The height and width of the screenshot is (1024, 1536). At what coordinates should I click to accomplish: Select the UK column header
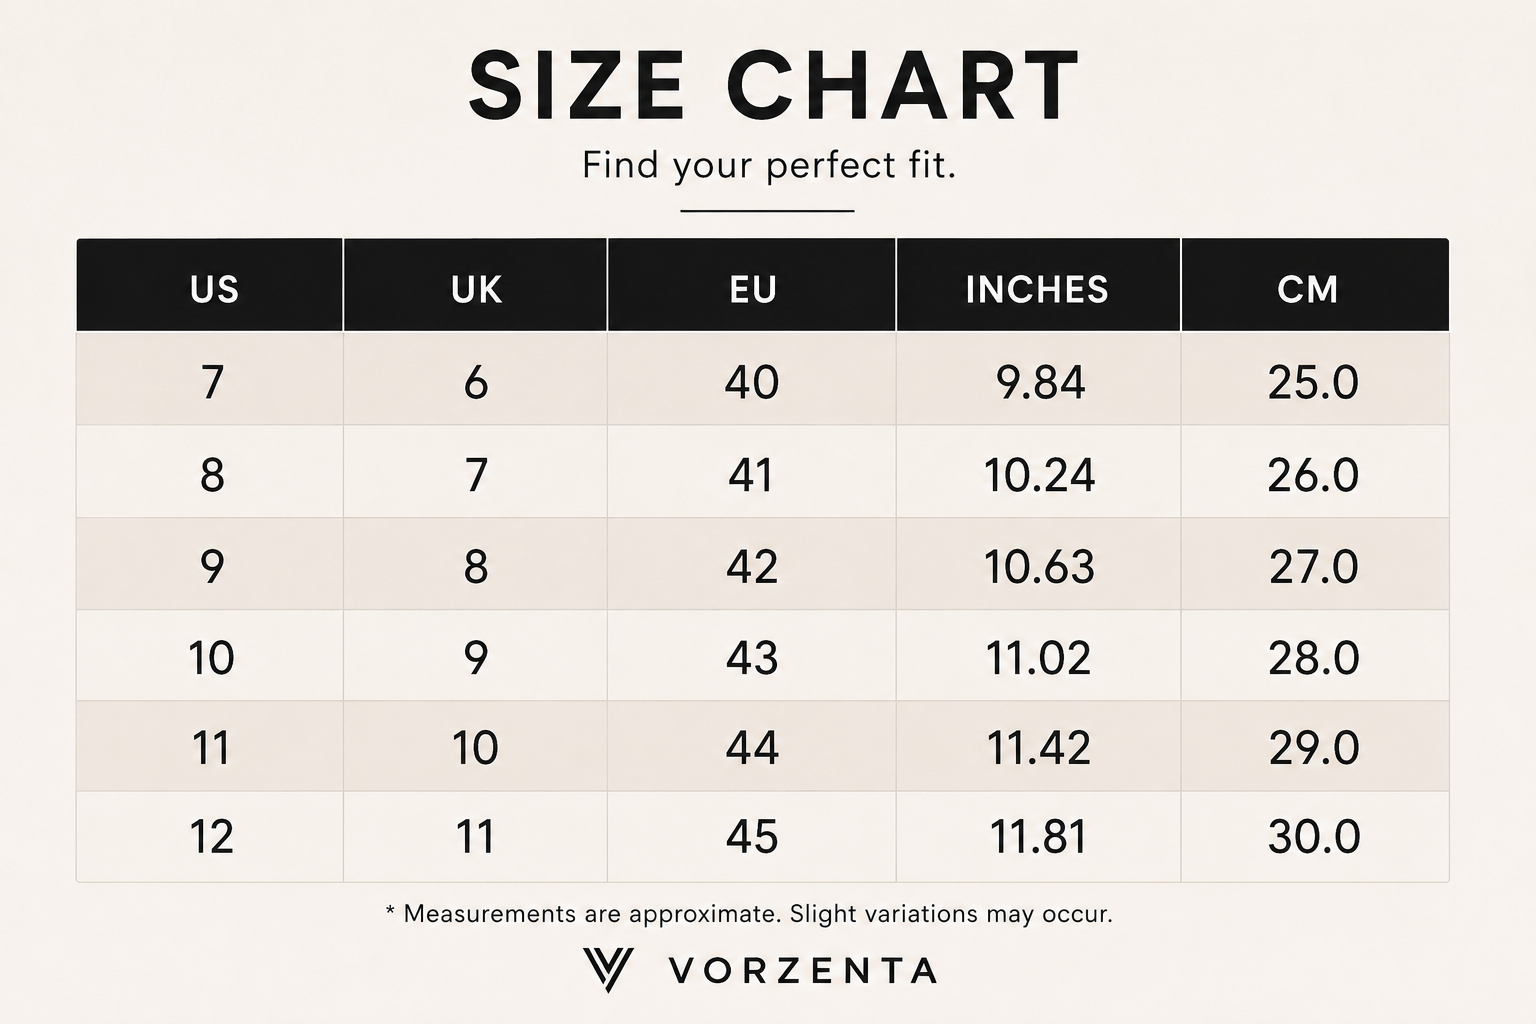click(475, 285)
